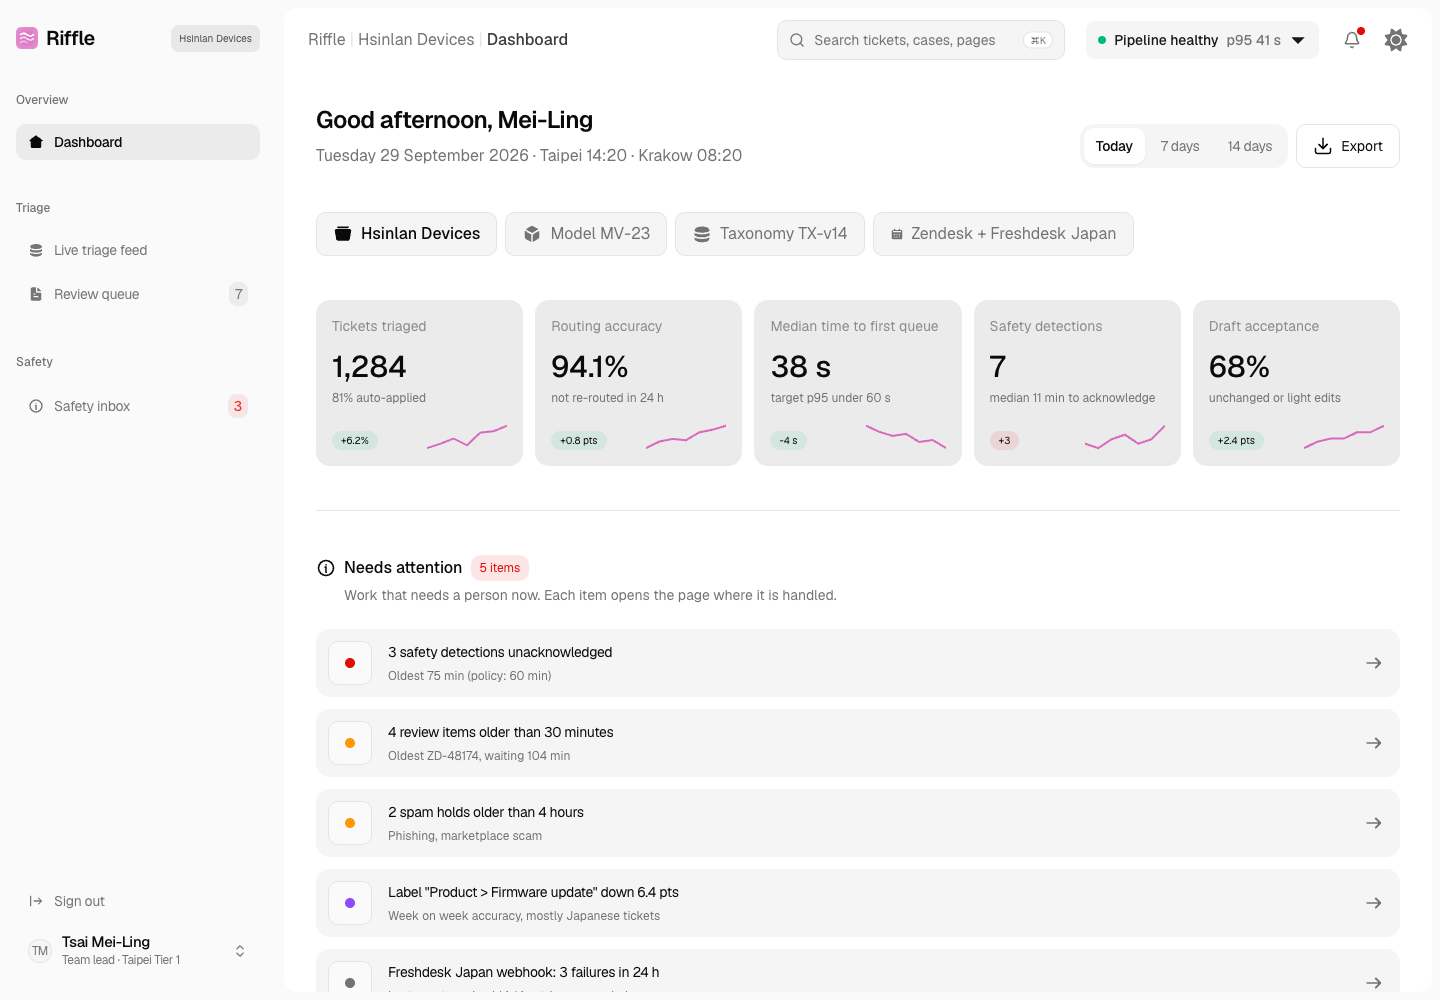Go to Live triage feed
The height and width of the screenshot is (1000, 1440).
click(x=138, y=250)
